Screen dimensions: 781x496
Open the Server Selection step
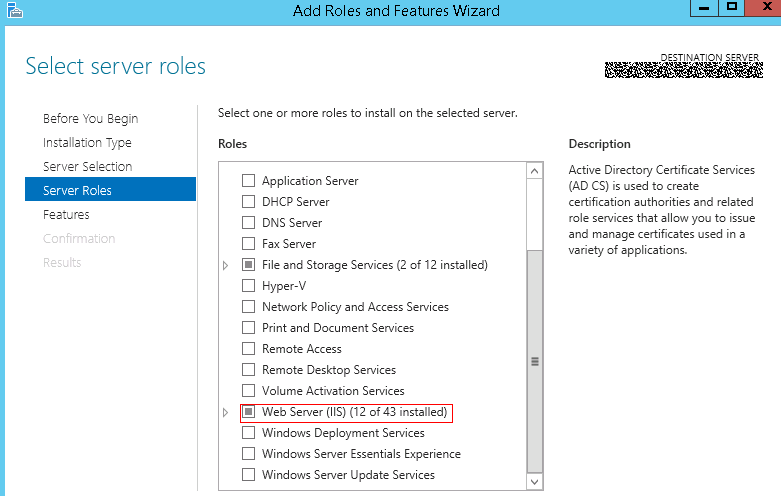[x=88, y=166]
